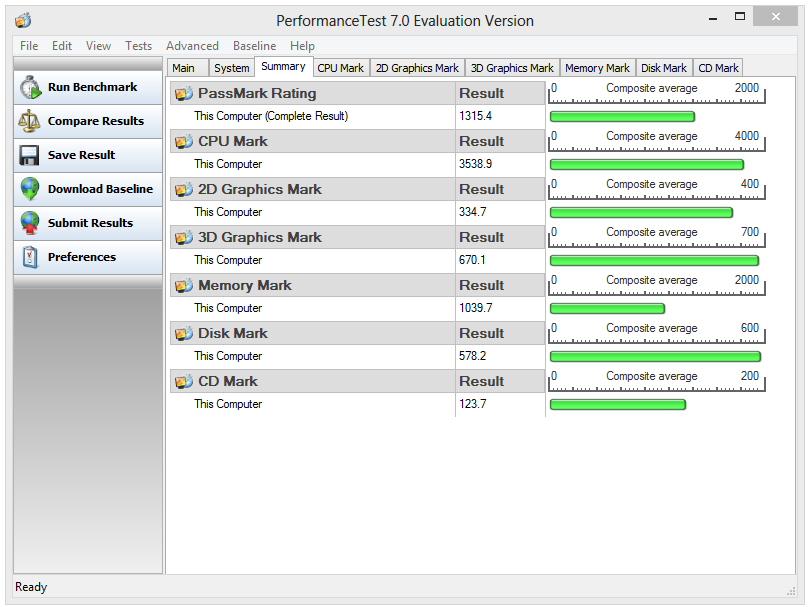808x607 pixels.
Task: Click the Run Benchmark stopwatch icon
Action: (30, 87)
